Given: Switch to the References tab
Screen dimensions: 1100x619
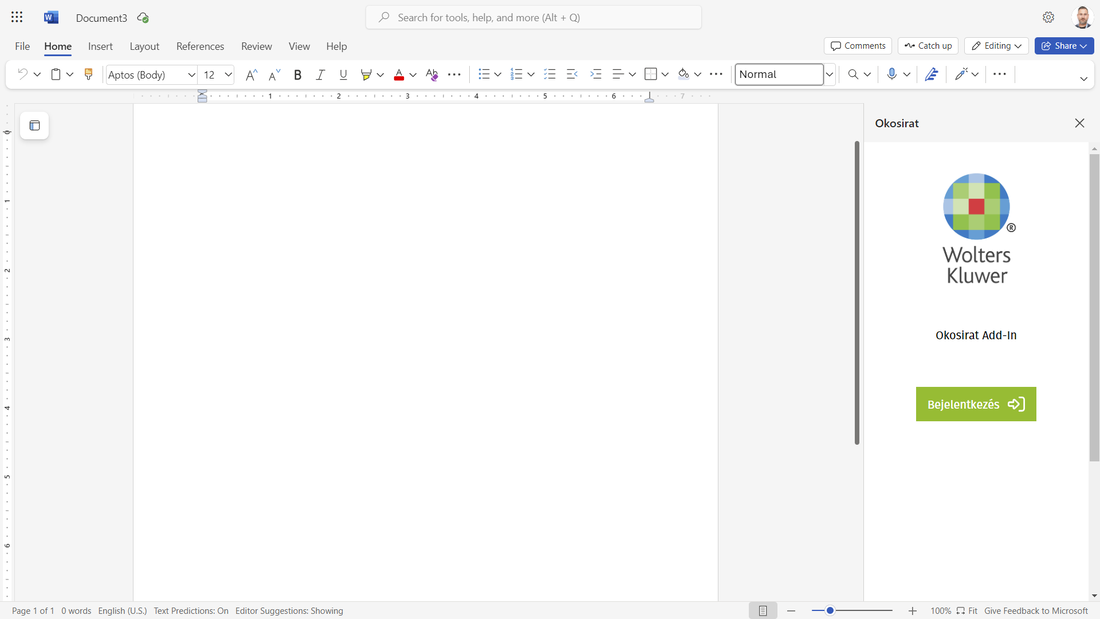Looking at the screenshot, I should pyautogui.click(x=200, y=46).
